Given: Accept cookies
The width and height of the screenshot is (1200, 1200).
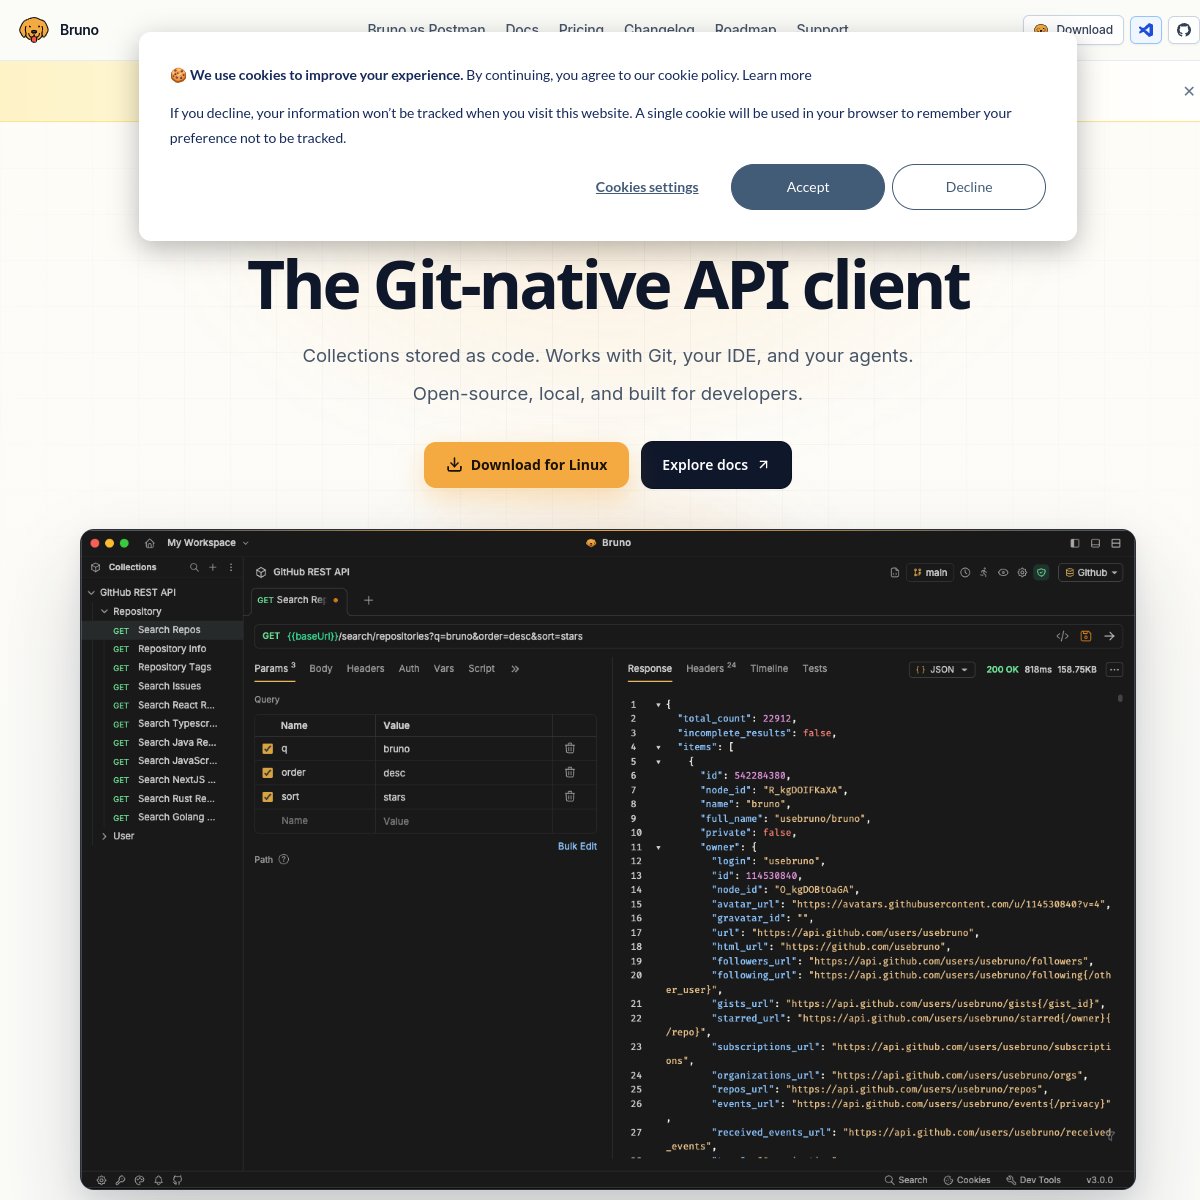Looking at the screenshot, I should [808, 187].
